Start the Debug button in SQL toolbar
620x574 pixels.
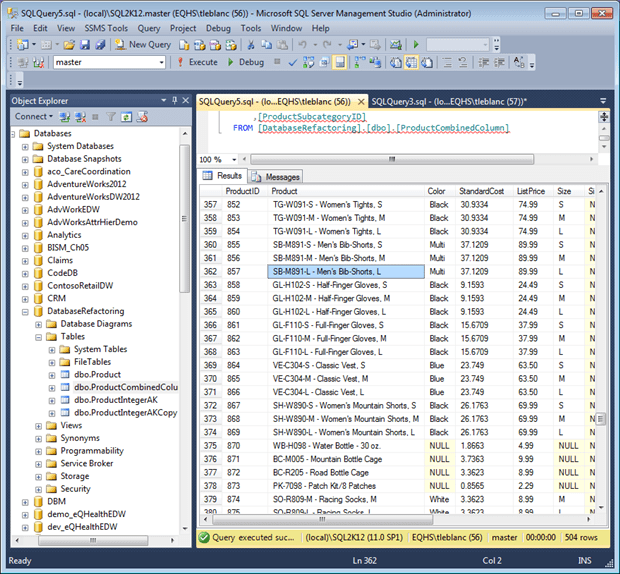(246, 62)
